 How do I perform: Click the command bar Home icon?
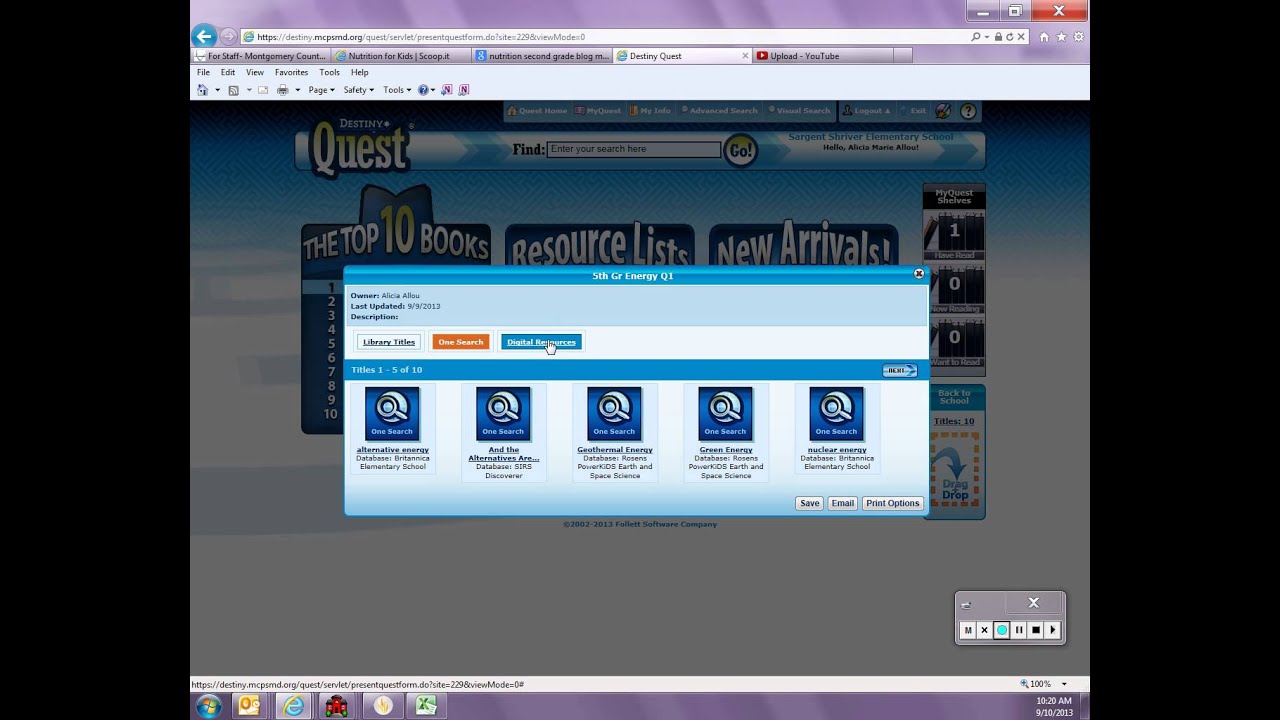(203, 90)
